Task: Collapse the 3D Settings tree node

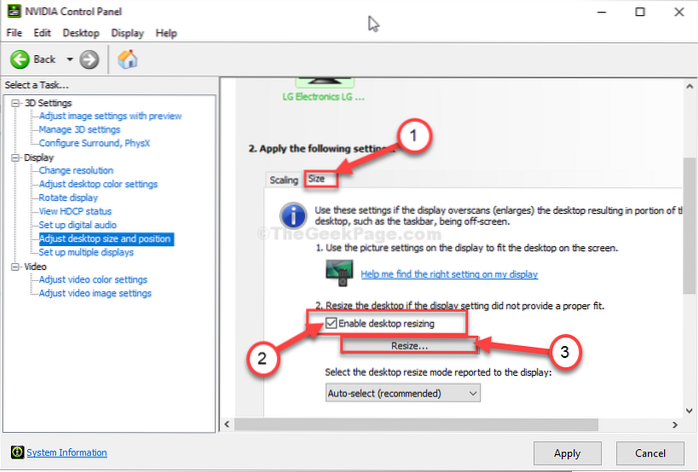Action: tap(16, 103)
